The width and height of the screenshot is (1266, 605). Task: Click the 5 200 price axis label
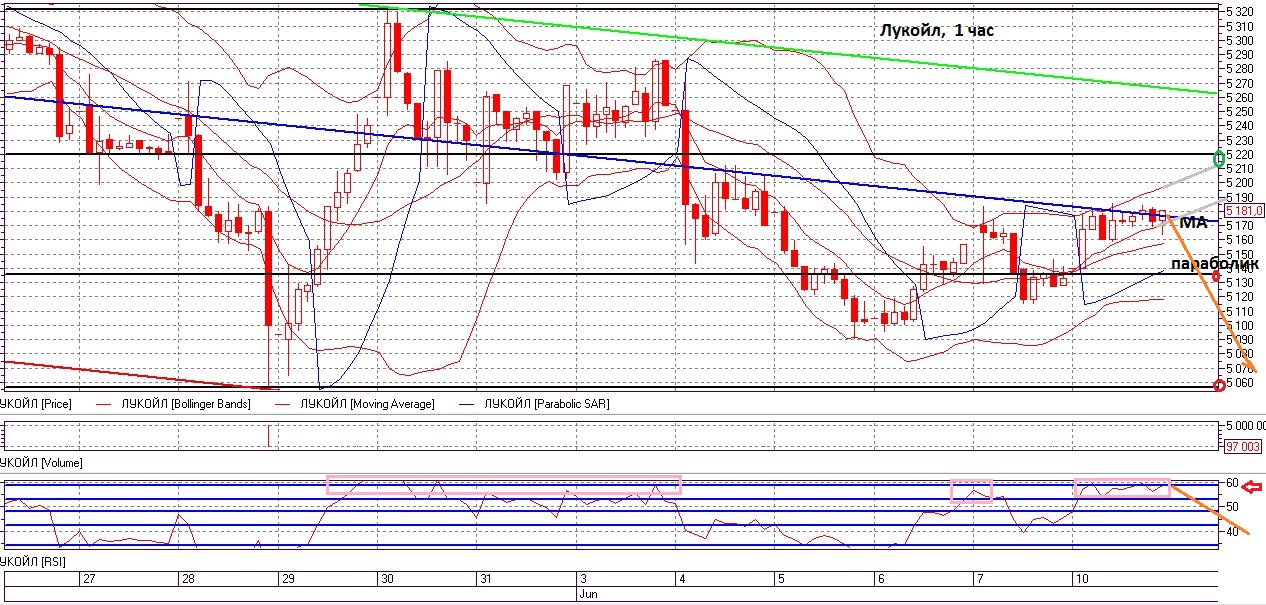point(1242,183)
